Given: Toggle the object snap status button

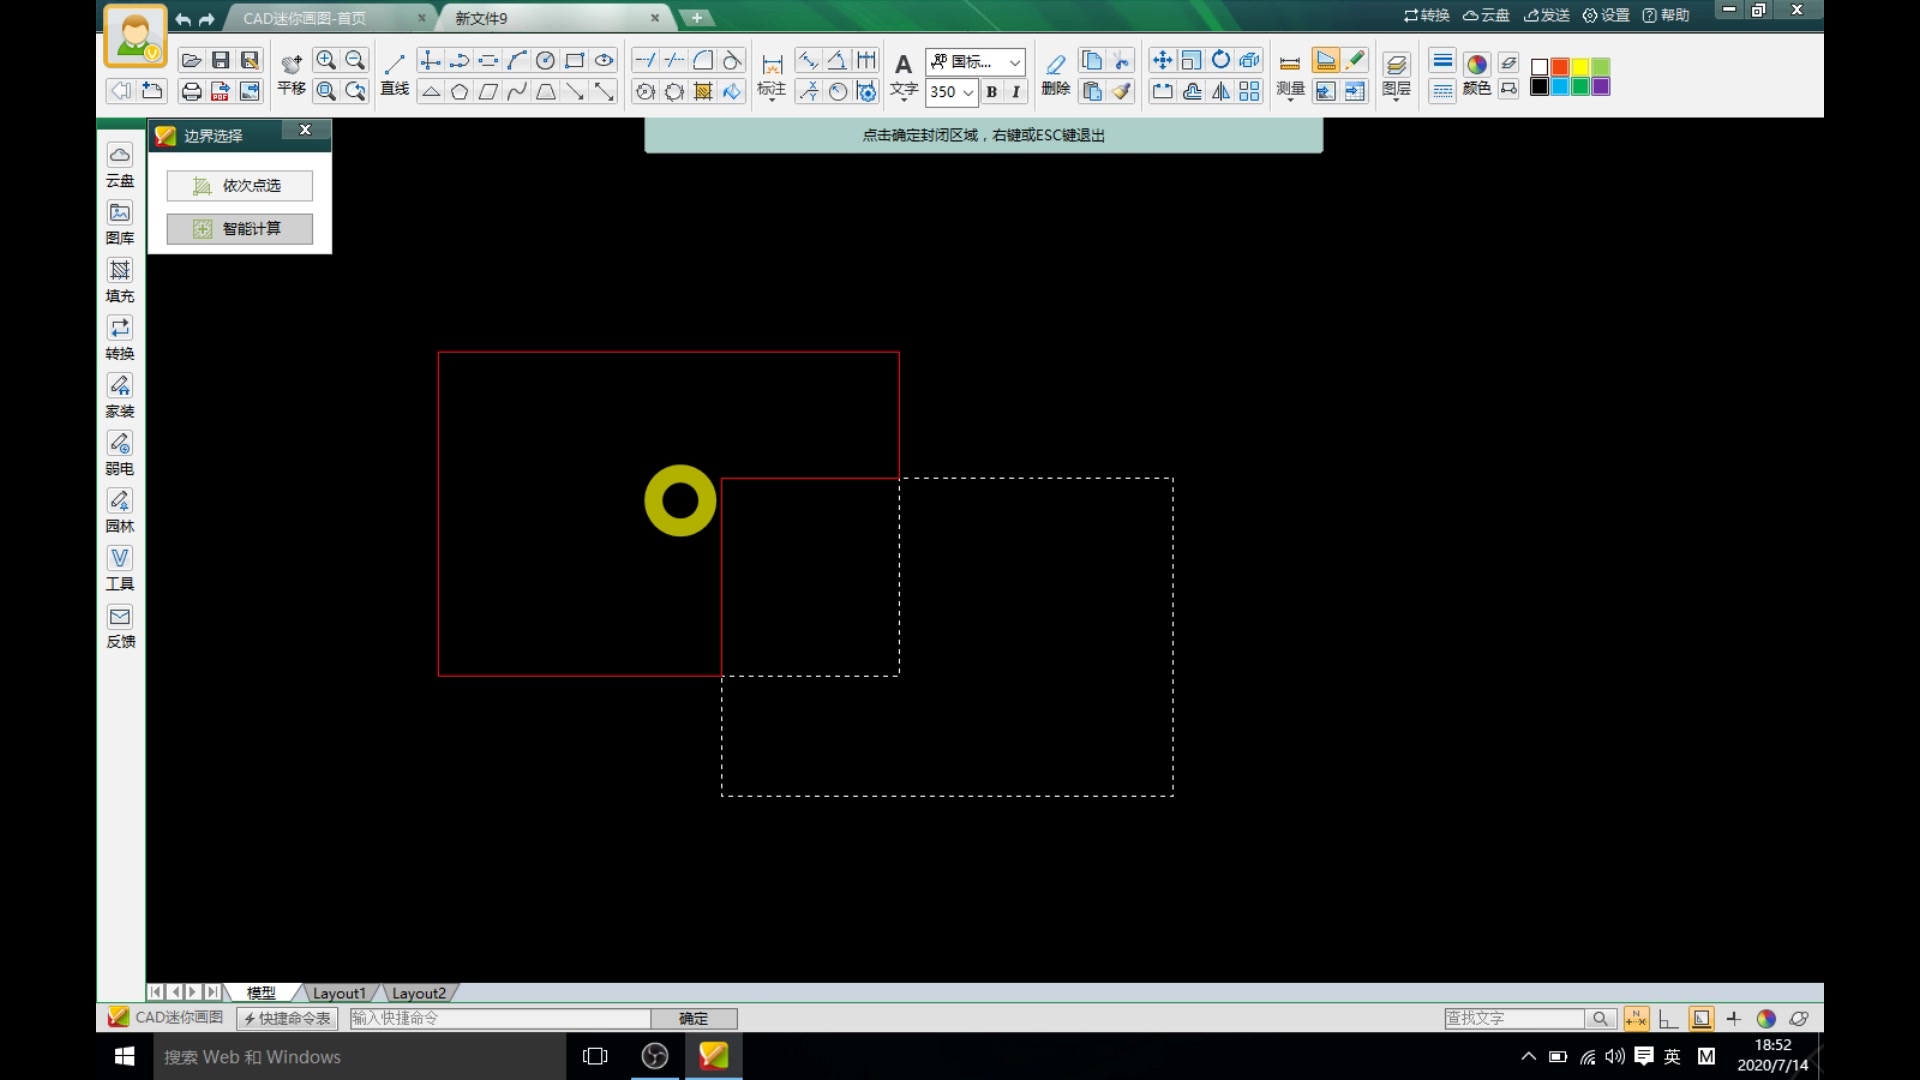Looking at the screenshot, I should [1636, 1018].
